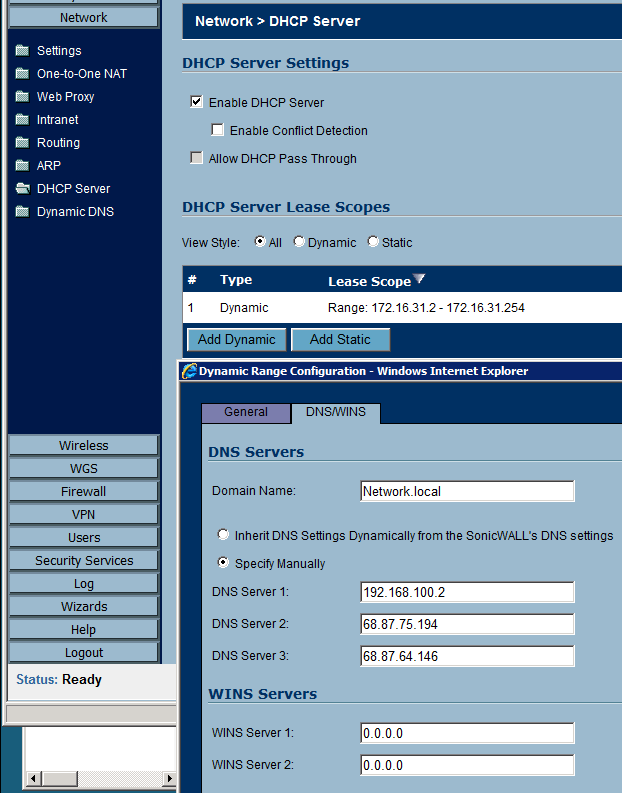Switch to the DNS/WINS tab
Screen dimensions: 622x793
(x=336, y=412)
